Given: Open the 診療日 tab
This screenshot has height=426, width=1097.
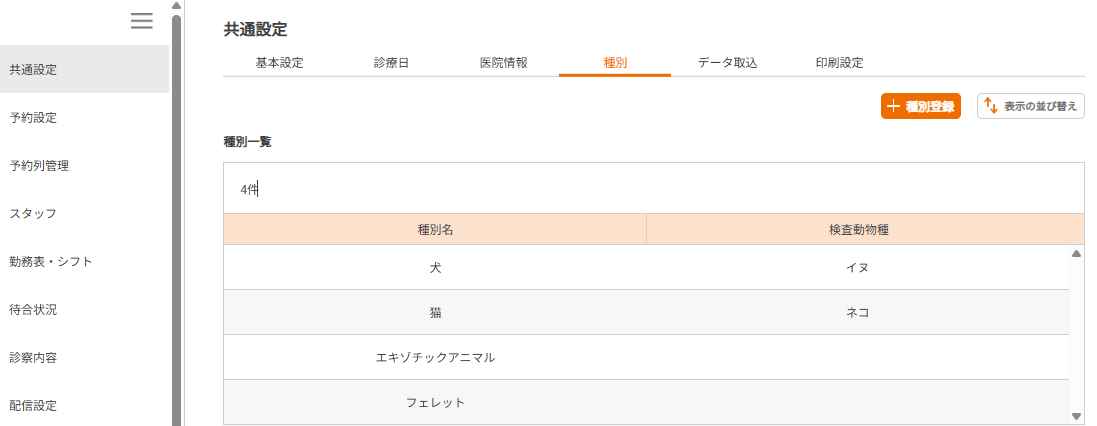Looking at the screenshot, I should (x=391, y=63).
